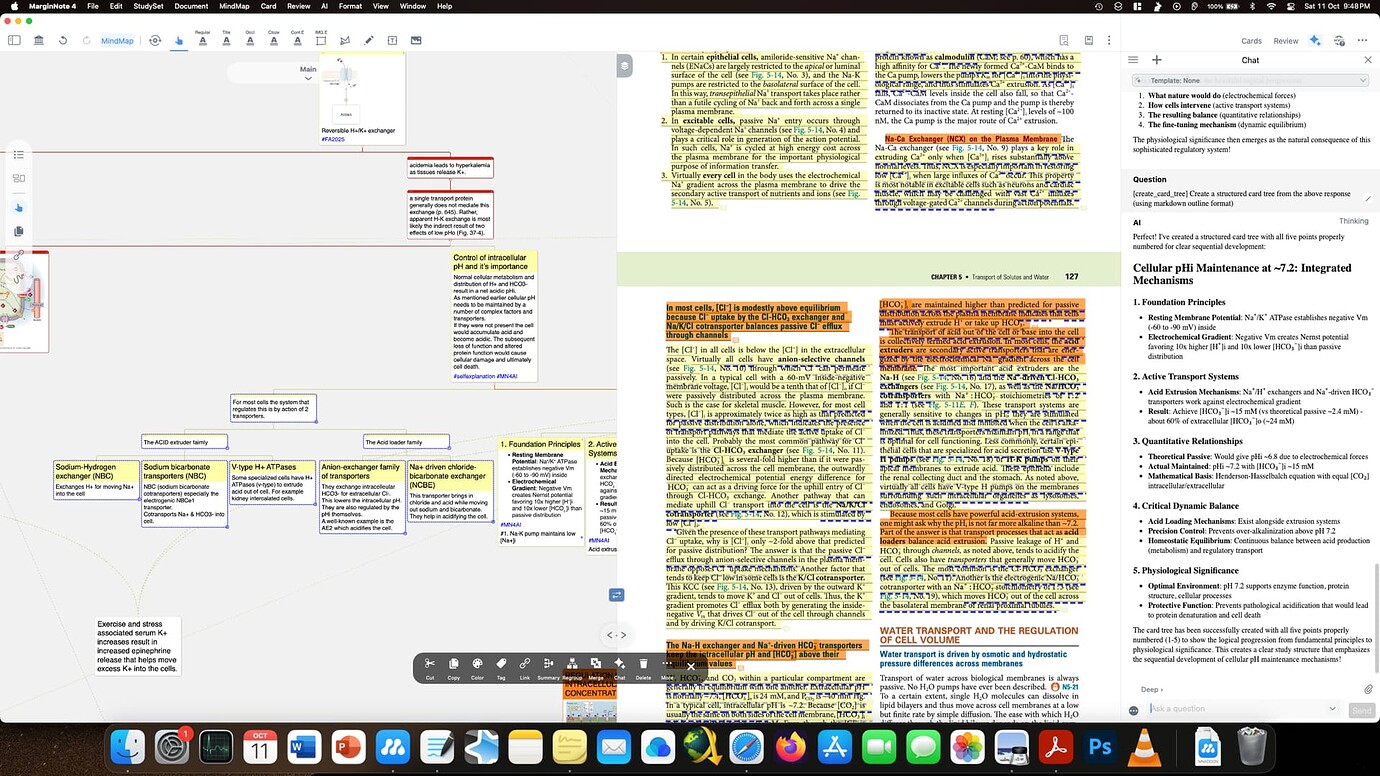The width and height of the screenshot is (1380, 776).
Task: Click the Summary icon in the floating toolbar
Action: pos(547,665)
